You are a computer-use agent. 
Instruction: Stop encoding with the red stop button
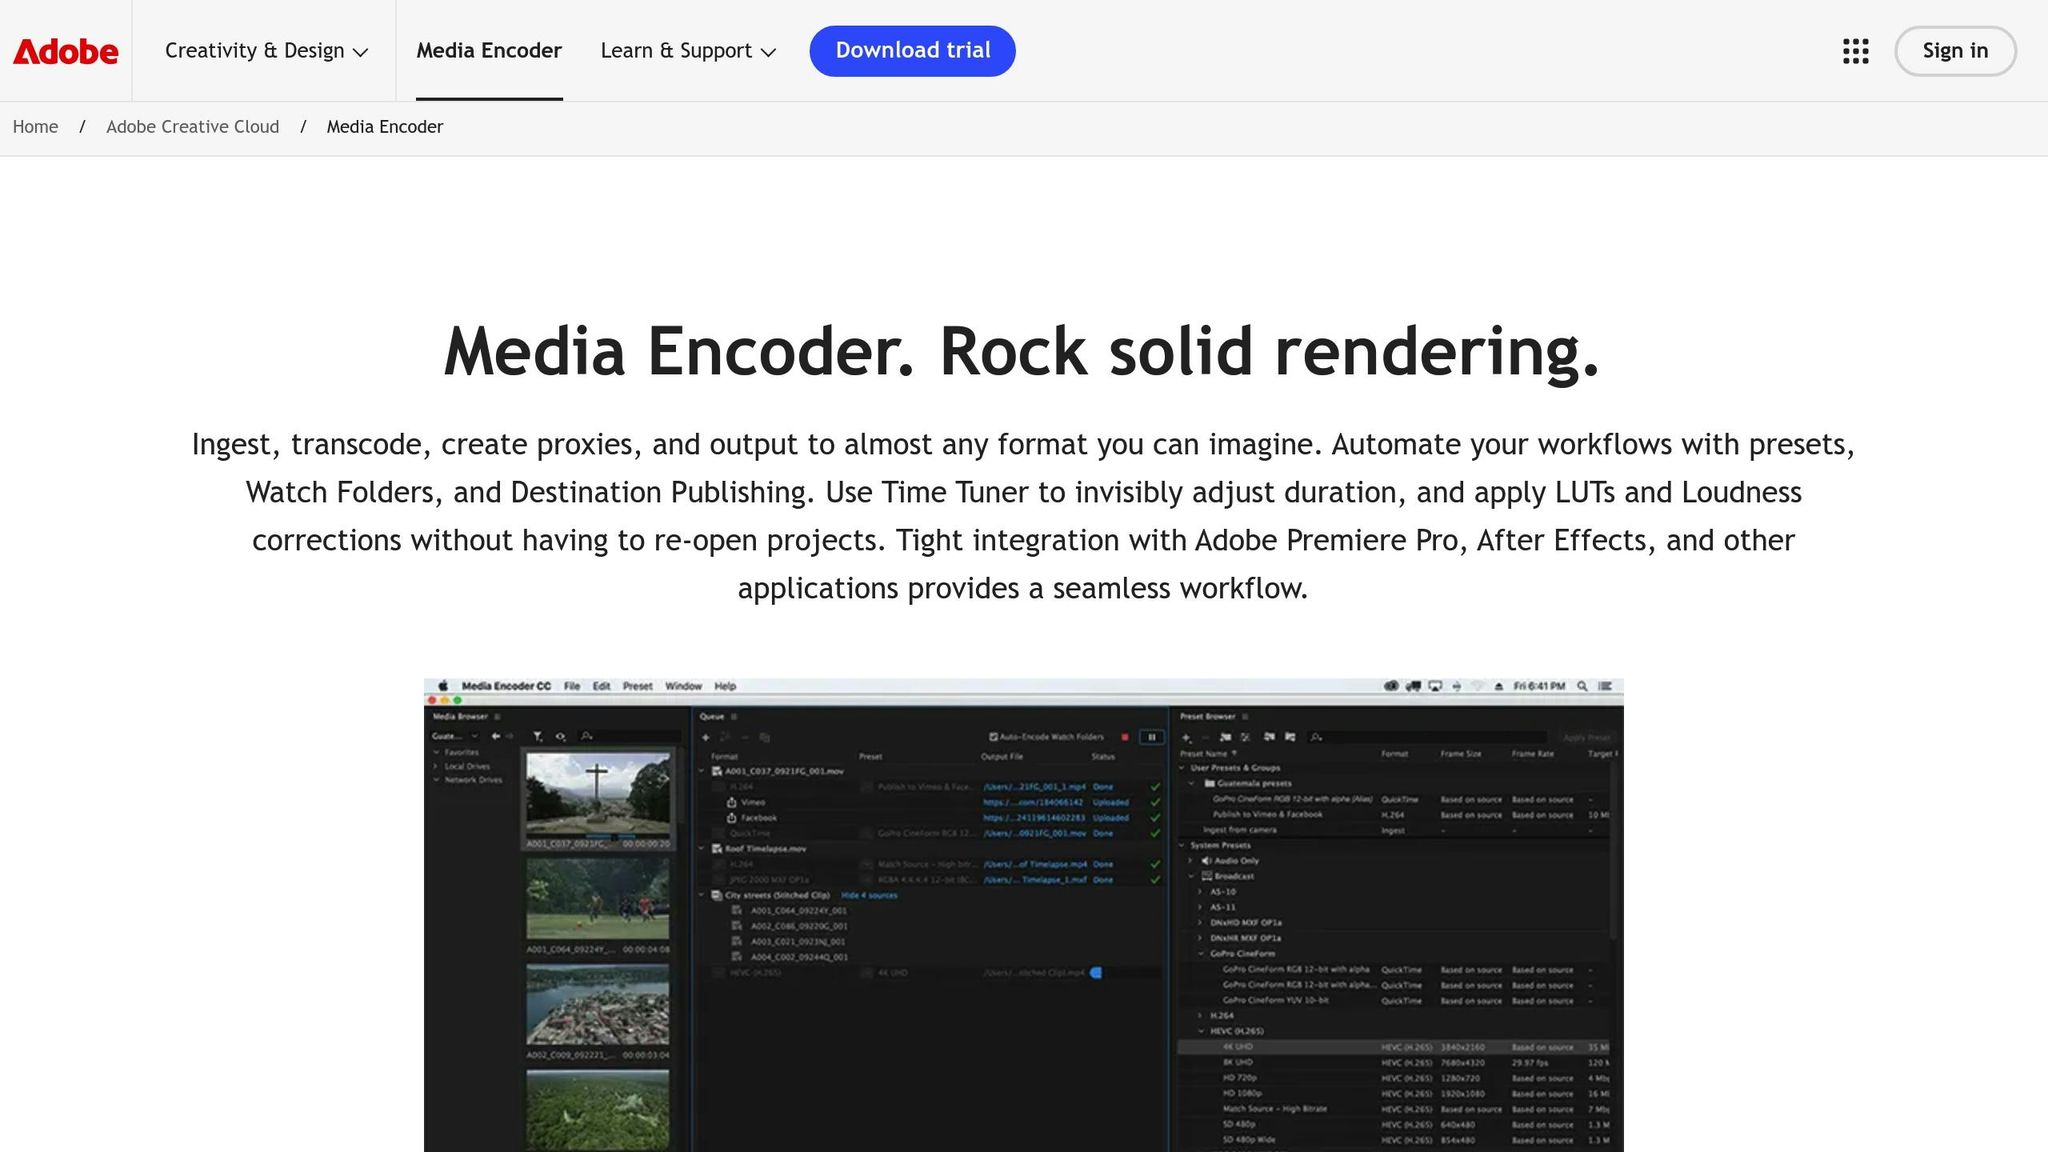pyautogui.click(x=1125, y=737)
